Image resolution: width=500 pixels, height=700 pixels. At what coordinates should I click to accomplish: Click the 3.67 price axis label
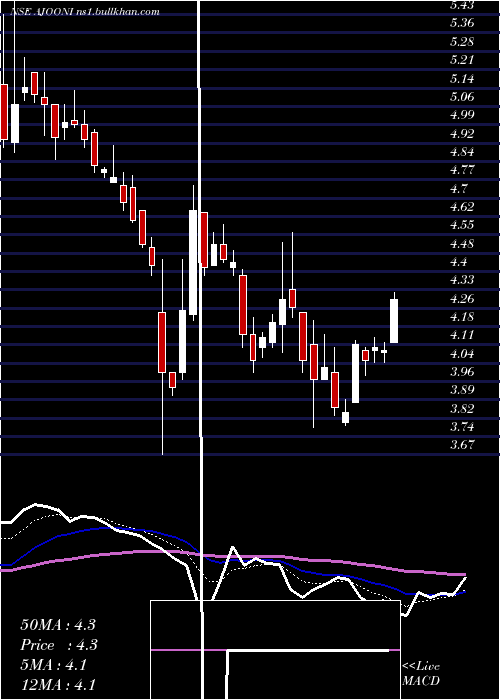point(462,445)
